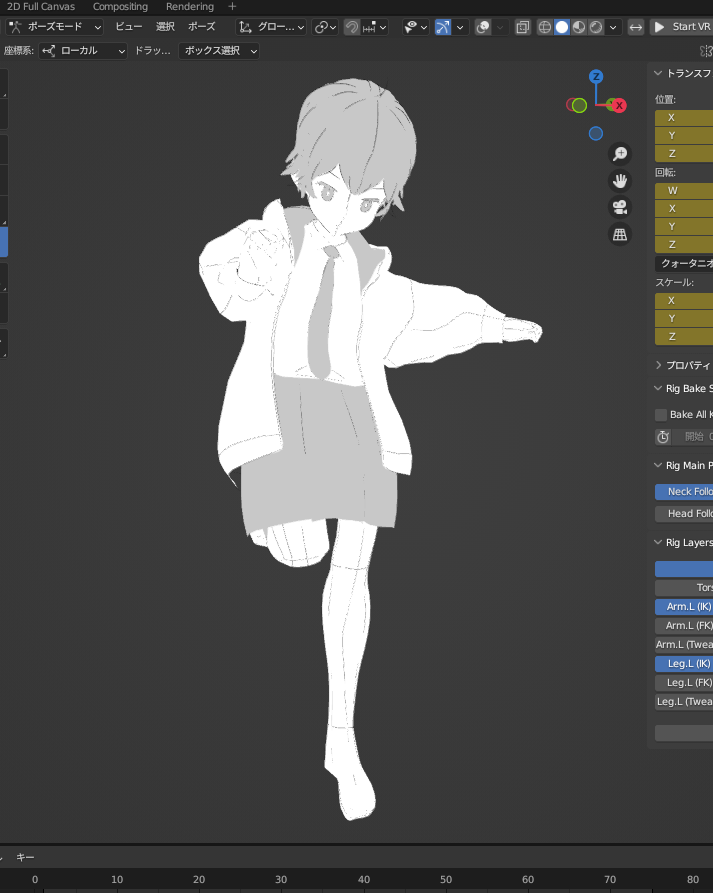Click the 開始 frame field
The height and width of the screenshot is (893, 713).
pyautogui.click(x=692, y=437)
